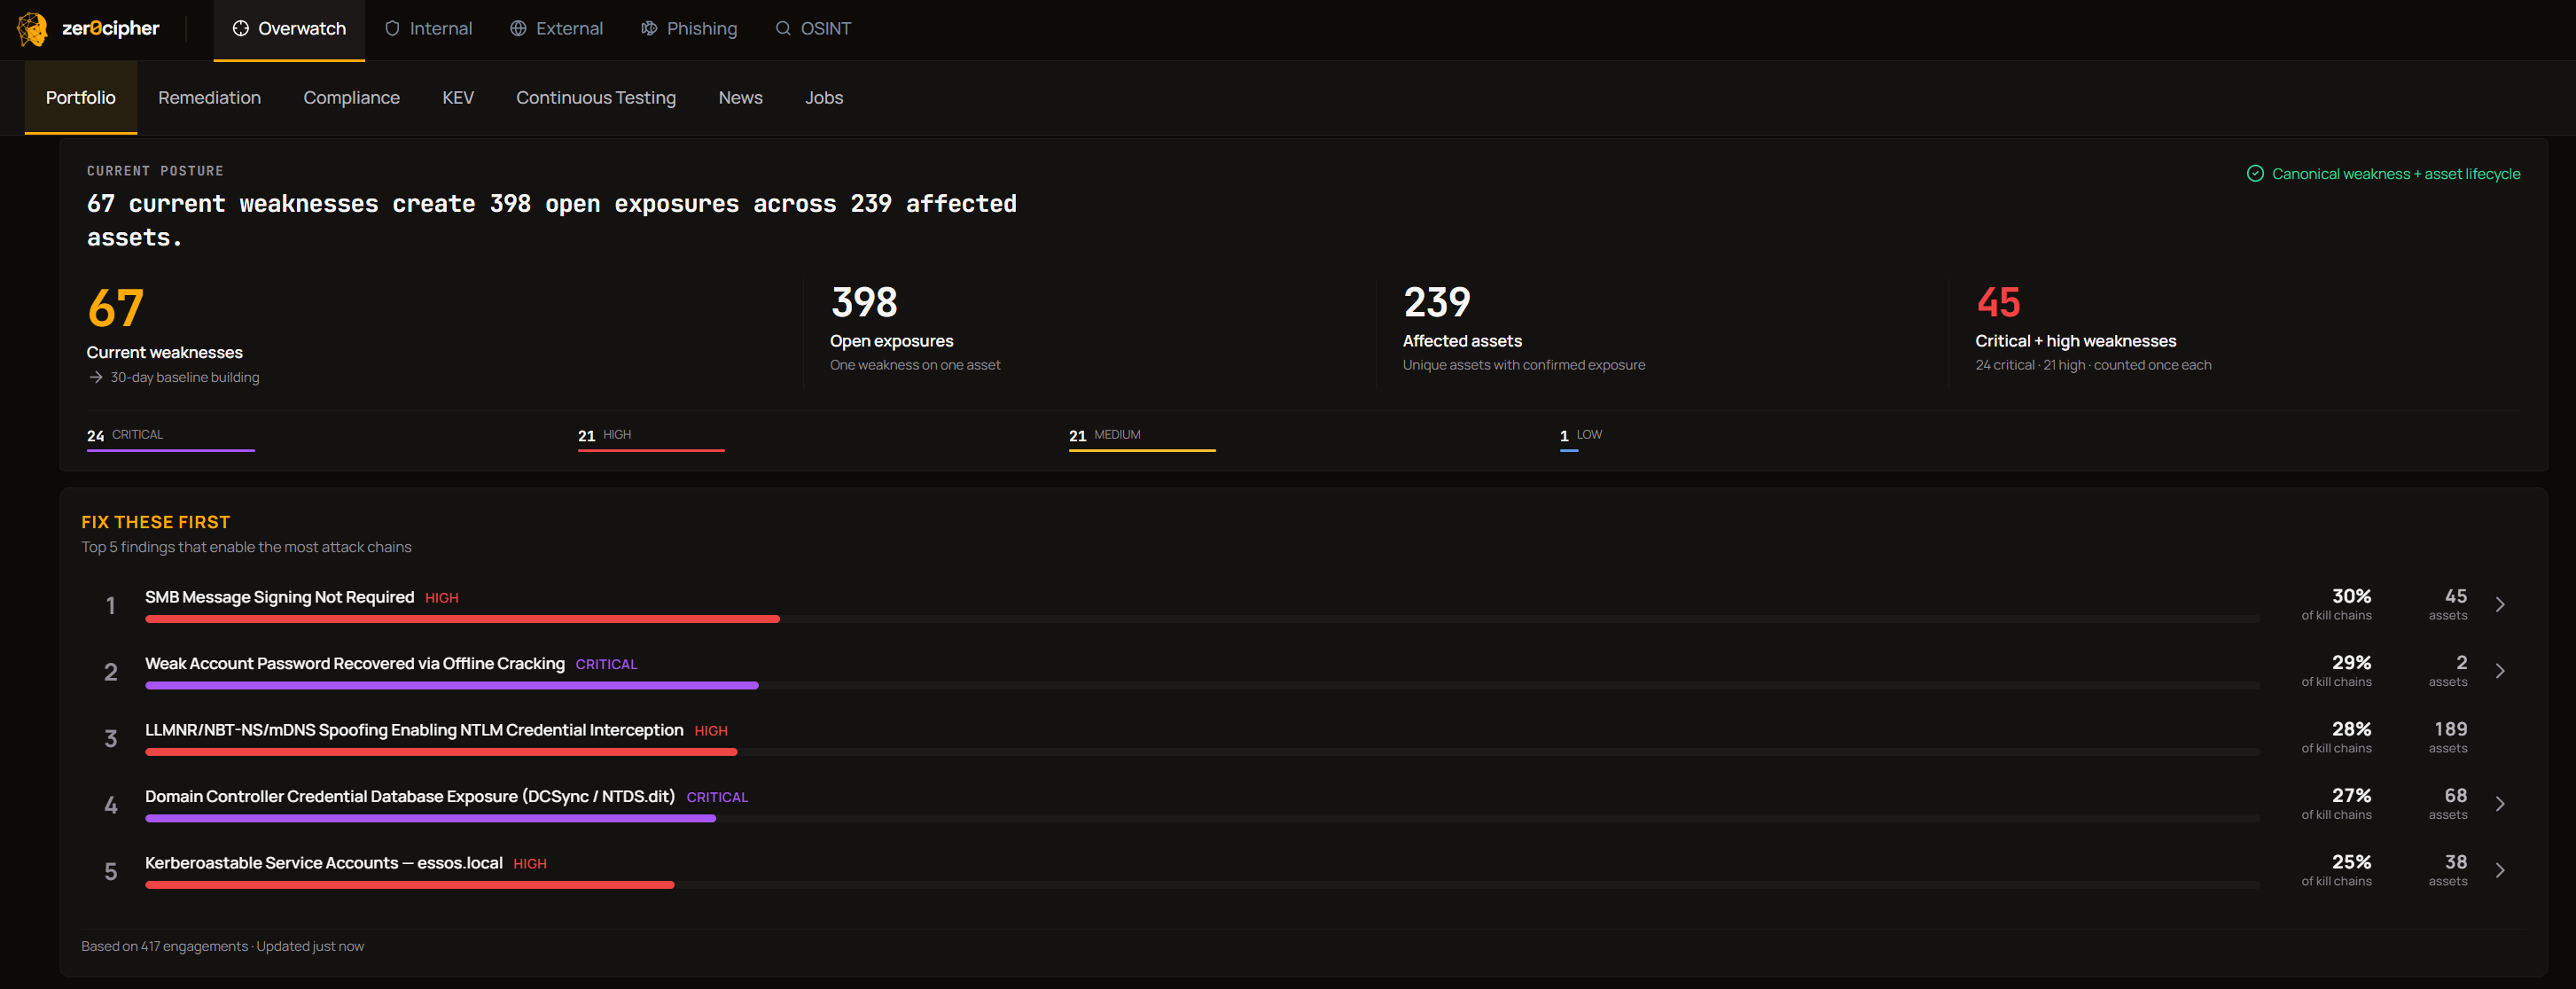Expand SMB Message Signing row chevron

[x=2500, y=605]
